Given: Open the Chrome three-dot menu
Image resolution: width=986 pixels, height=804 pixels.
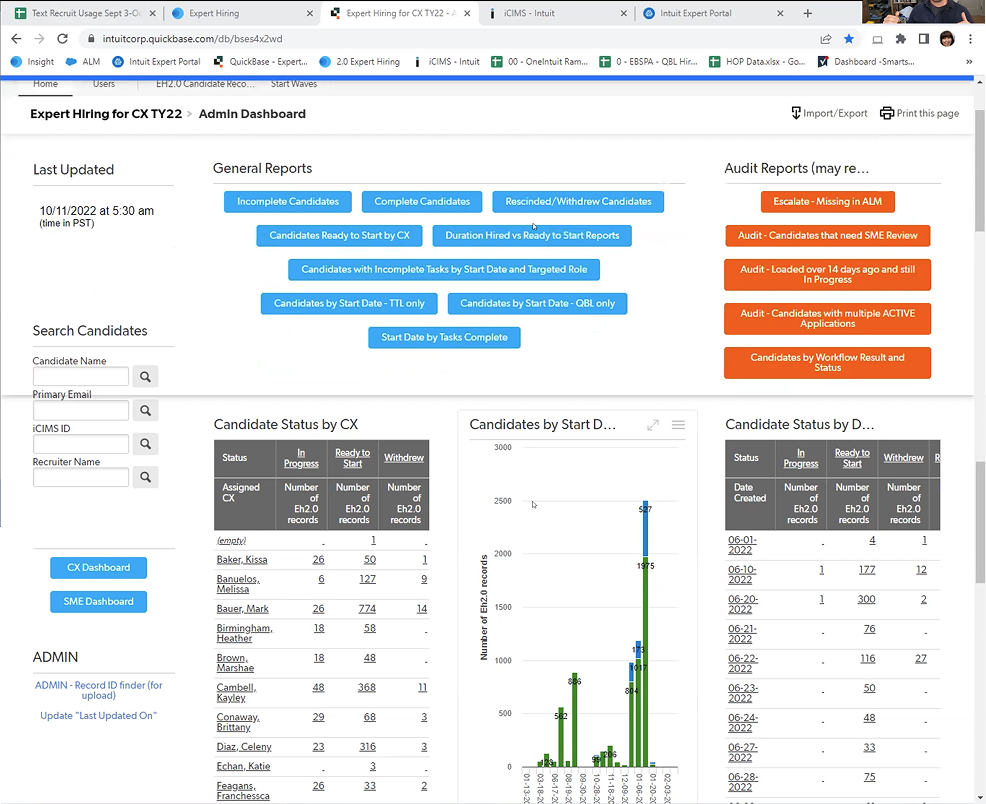Looking at the screenshot, I should [x=970, y=39].
